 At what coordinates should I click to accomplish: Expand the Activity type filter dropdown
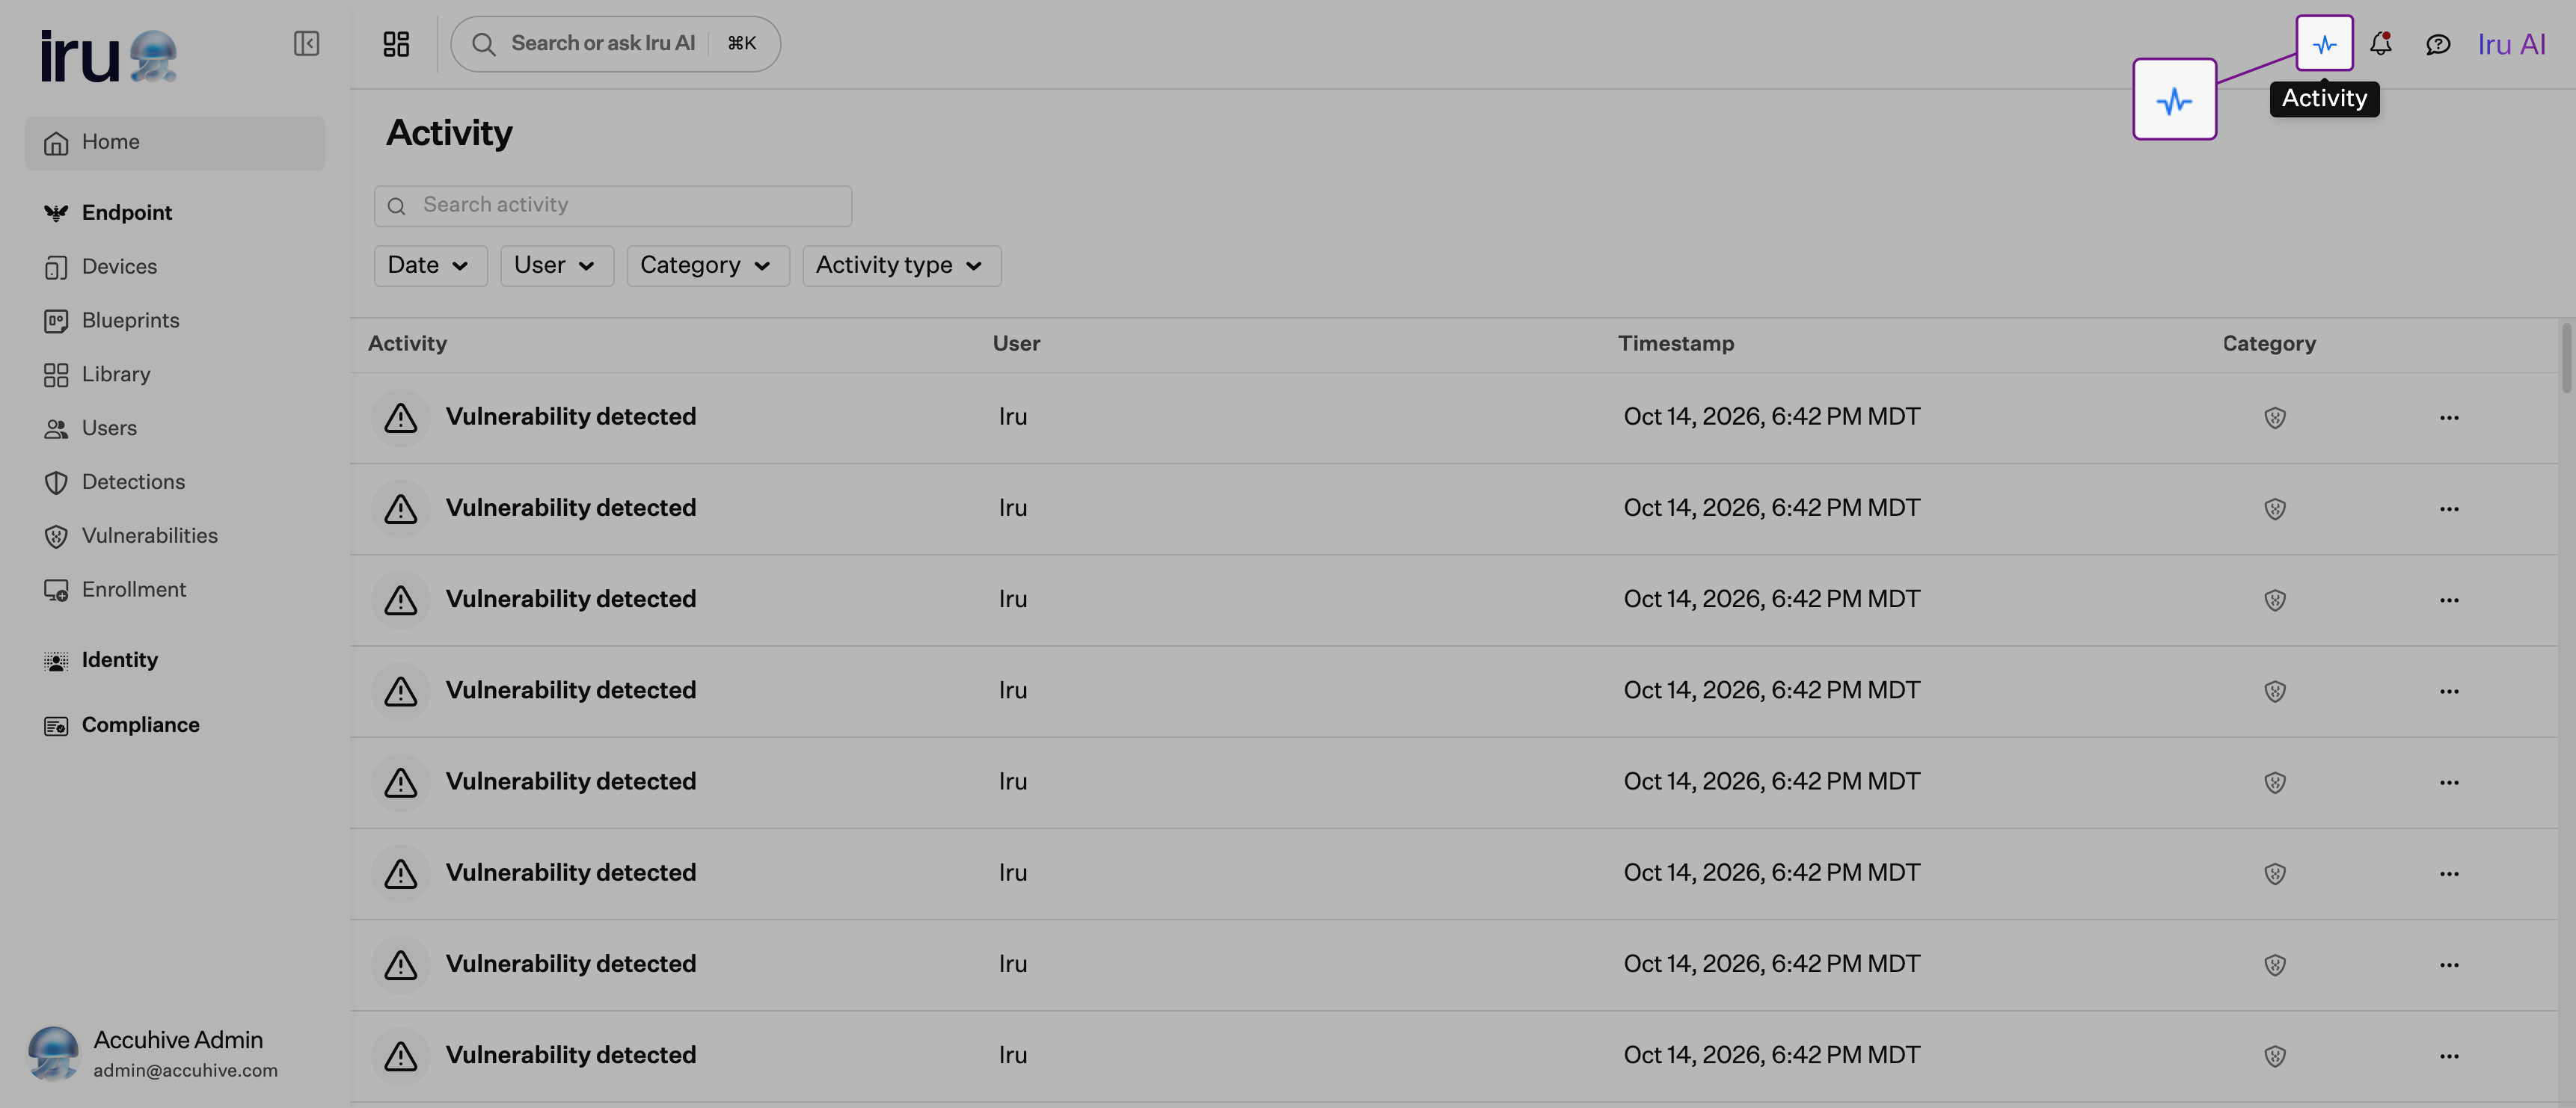pos(901,266)
